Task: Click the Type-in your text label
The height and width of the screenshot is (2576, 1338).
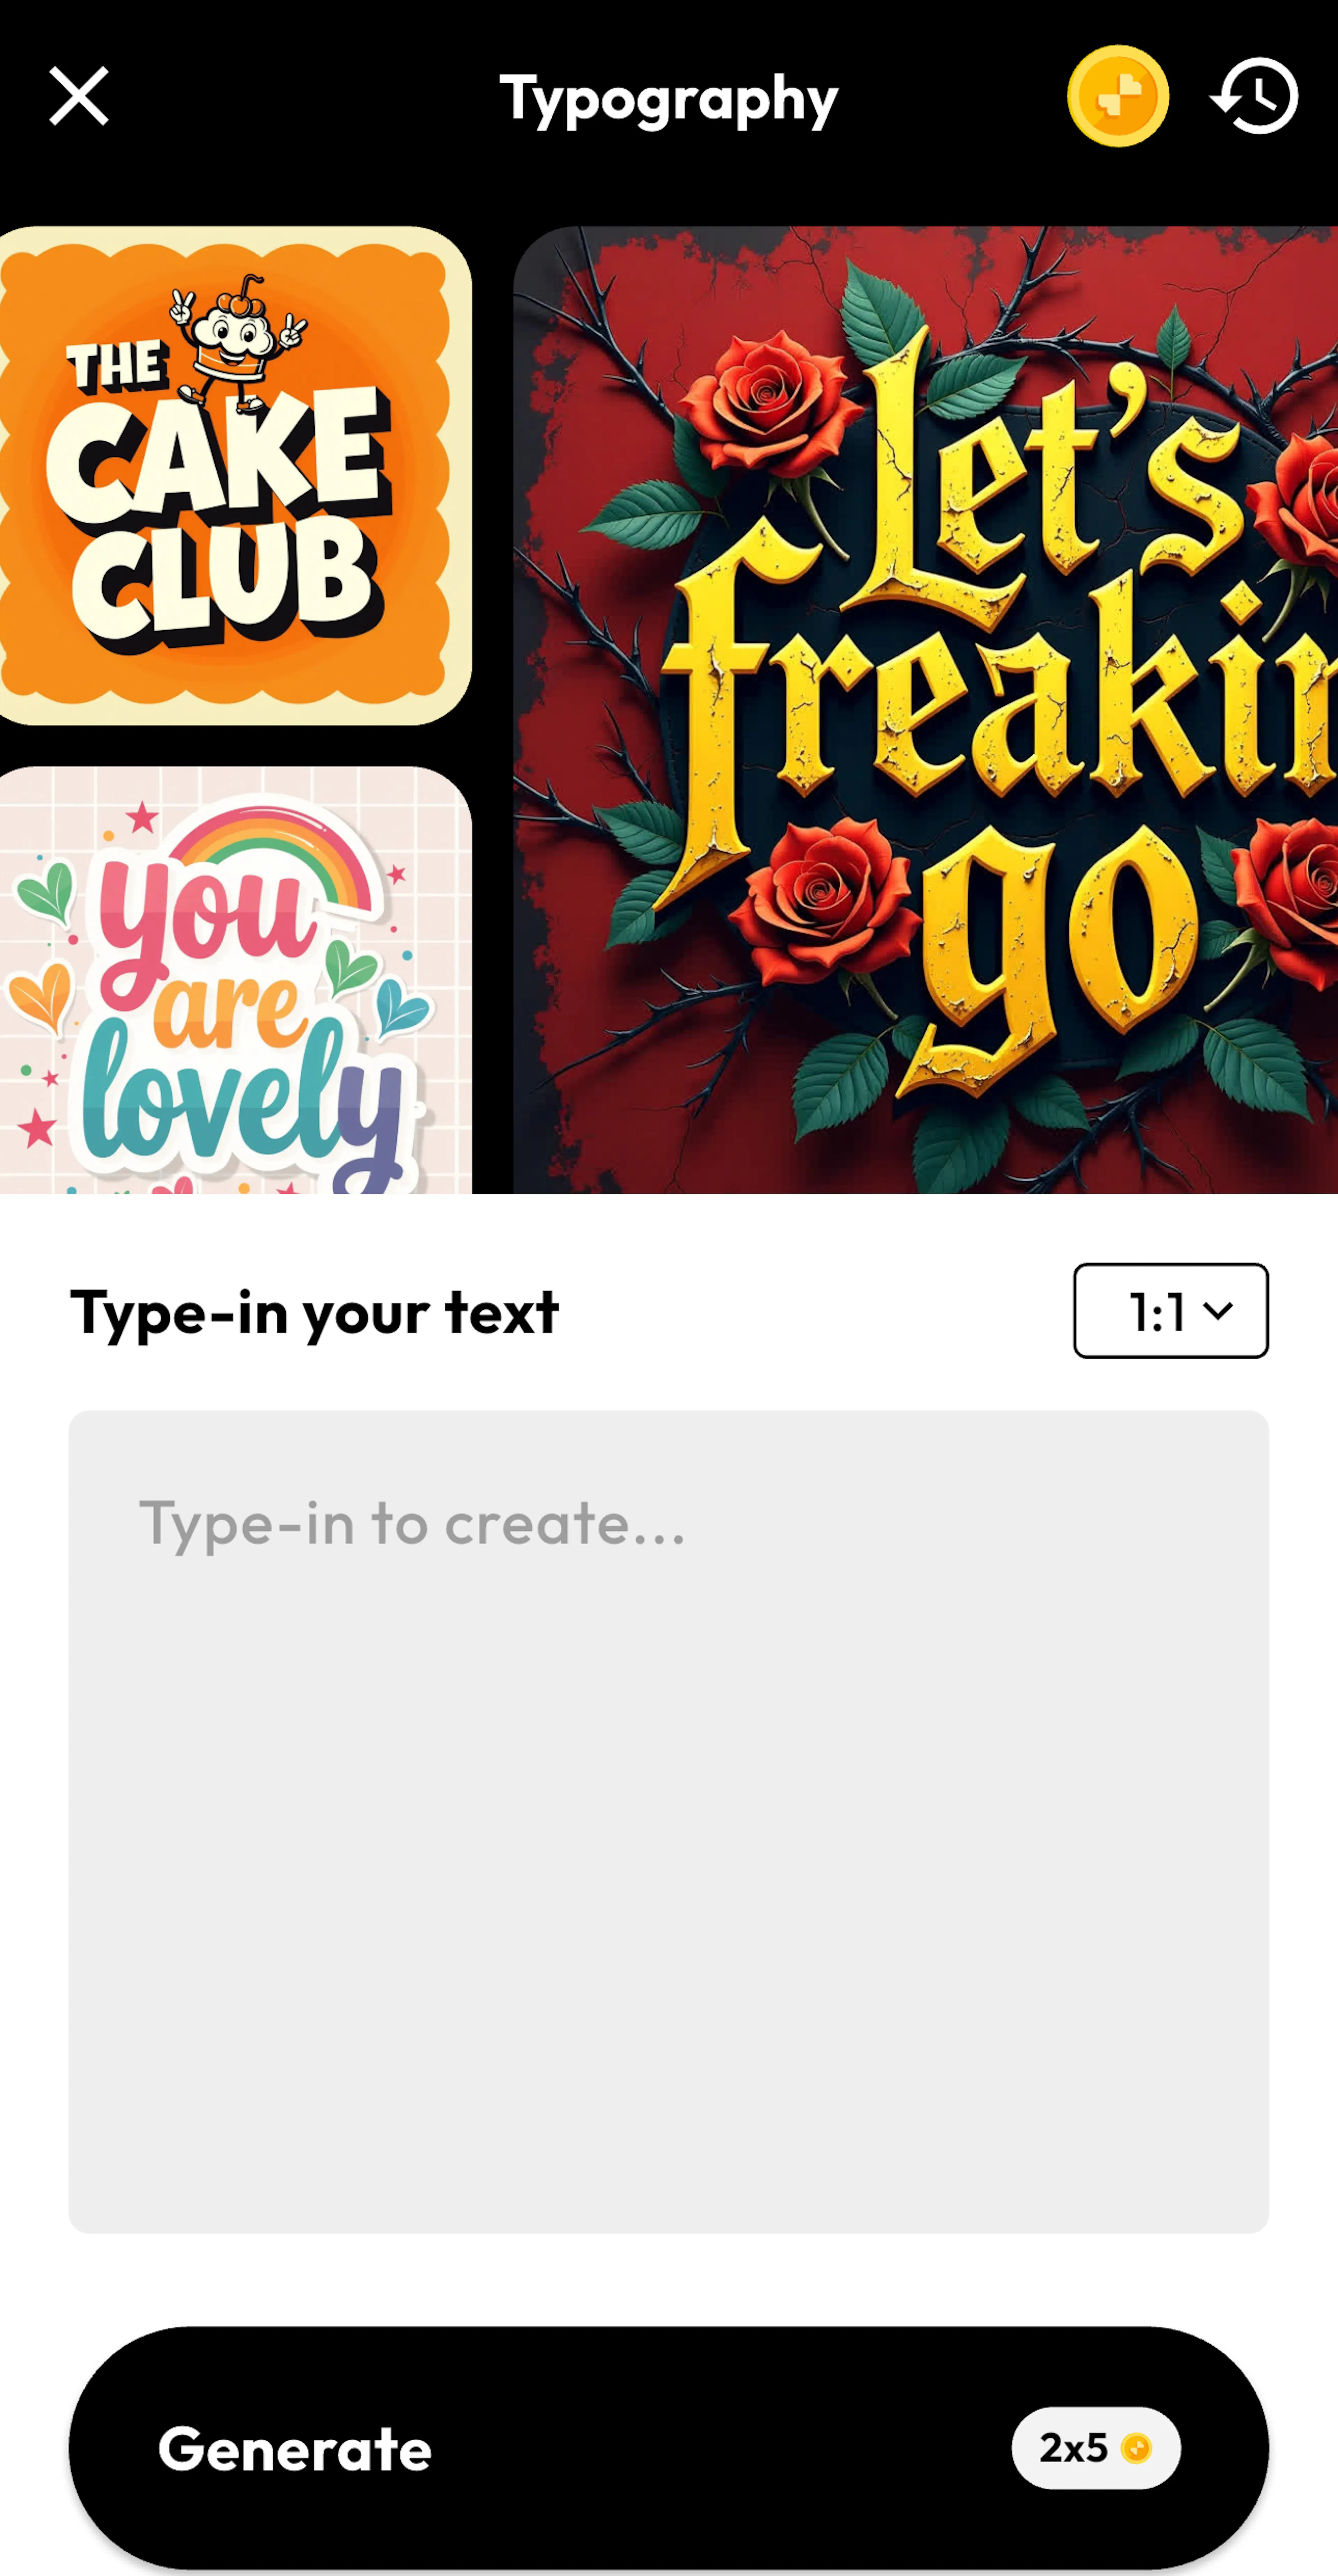Action: pyautogui.click(x=314, y=1312)
